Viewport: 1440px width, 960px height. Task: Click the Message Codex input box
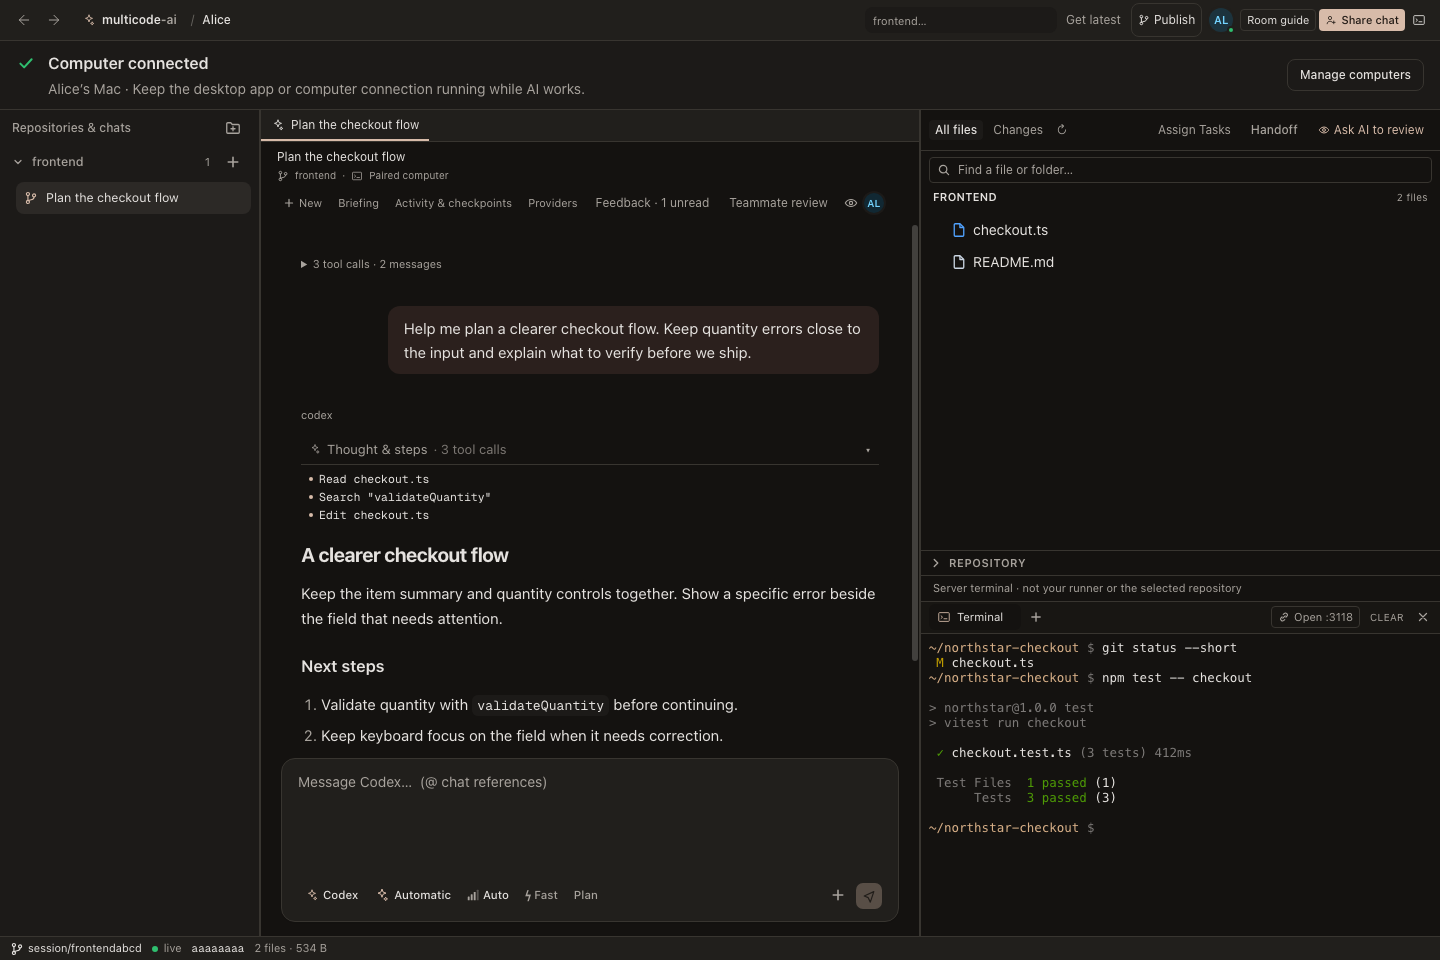click(x=590, y=820)
